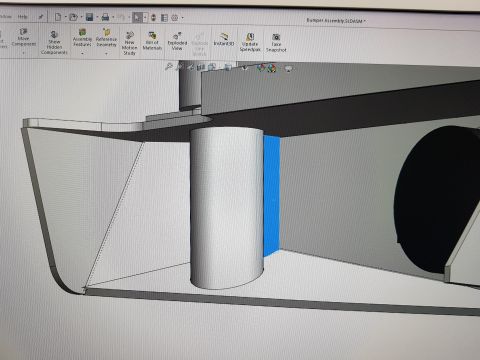This screenshot has height=360, width=480.
Task: Open the Display Style cube icon
Action: pyautogui.click(x=228, y=68)
